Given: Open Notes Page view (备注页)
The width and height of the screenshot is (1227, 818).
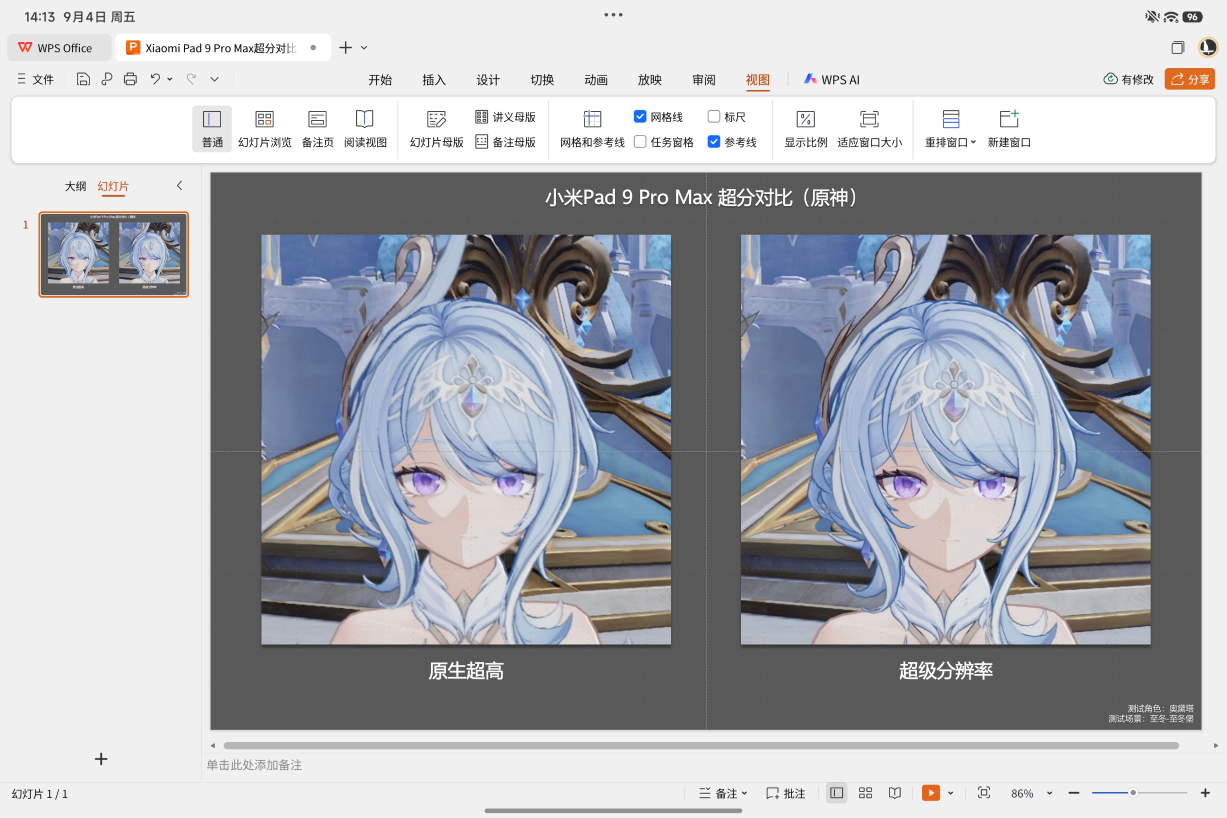Looking at the screenshot, I should point(318,129).
